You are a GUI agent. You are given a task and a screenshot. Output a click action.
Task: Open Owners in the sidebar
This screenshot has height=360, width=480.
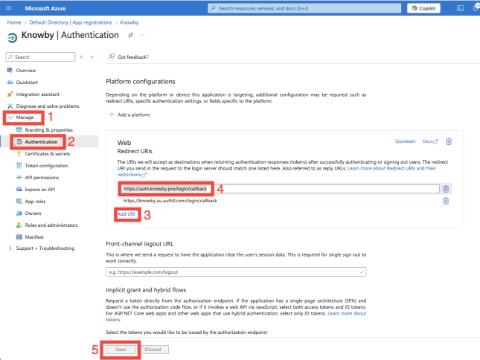(x=33, y=213)
